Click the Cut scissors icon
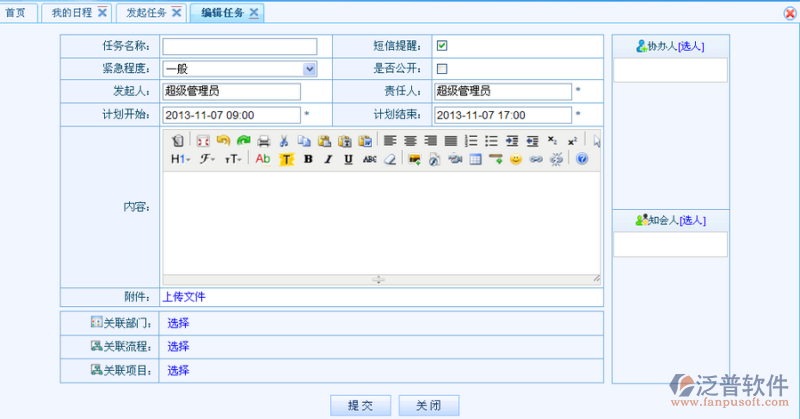This screenshot has width=800, height=419. click(x=284, y=140)
